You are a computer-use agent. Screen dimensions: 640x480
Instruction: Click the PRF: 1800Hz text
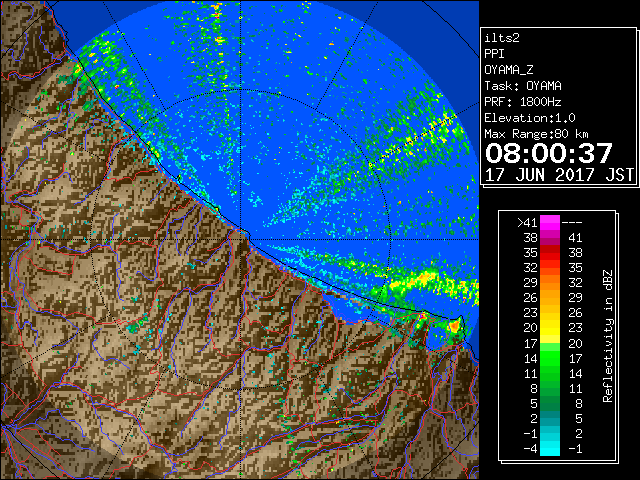click(x=523, y=102)
